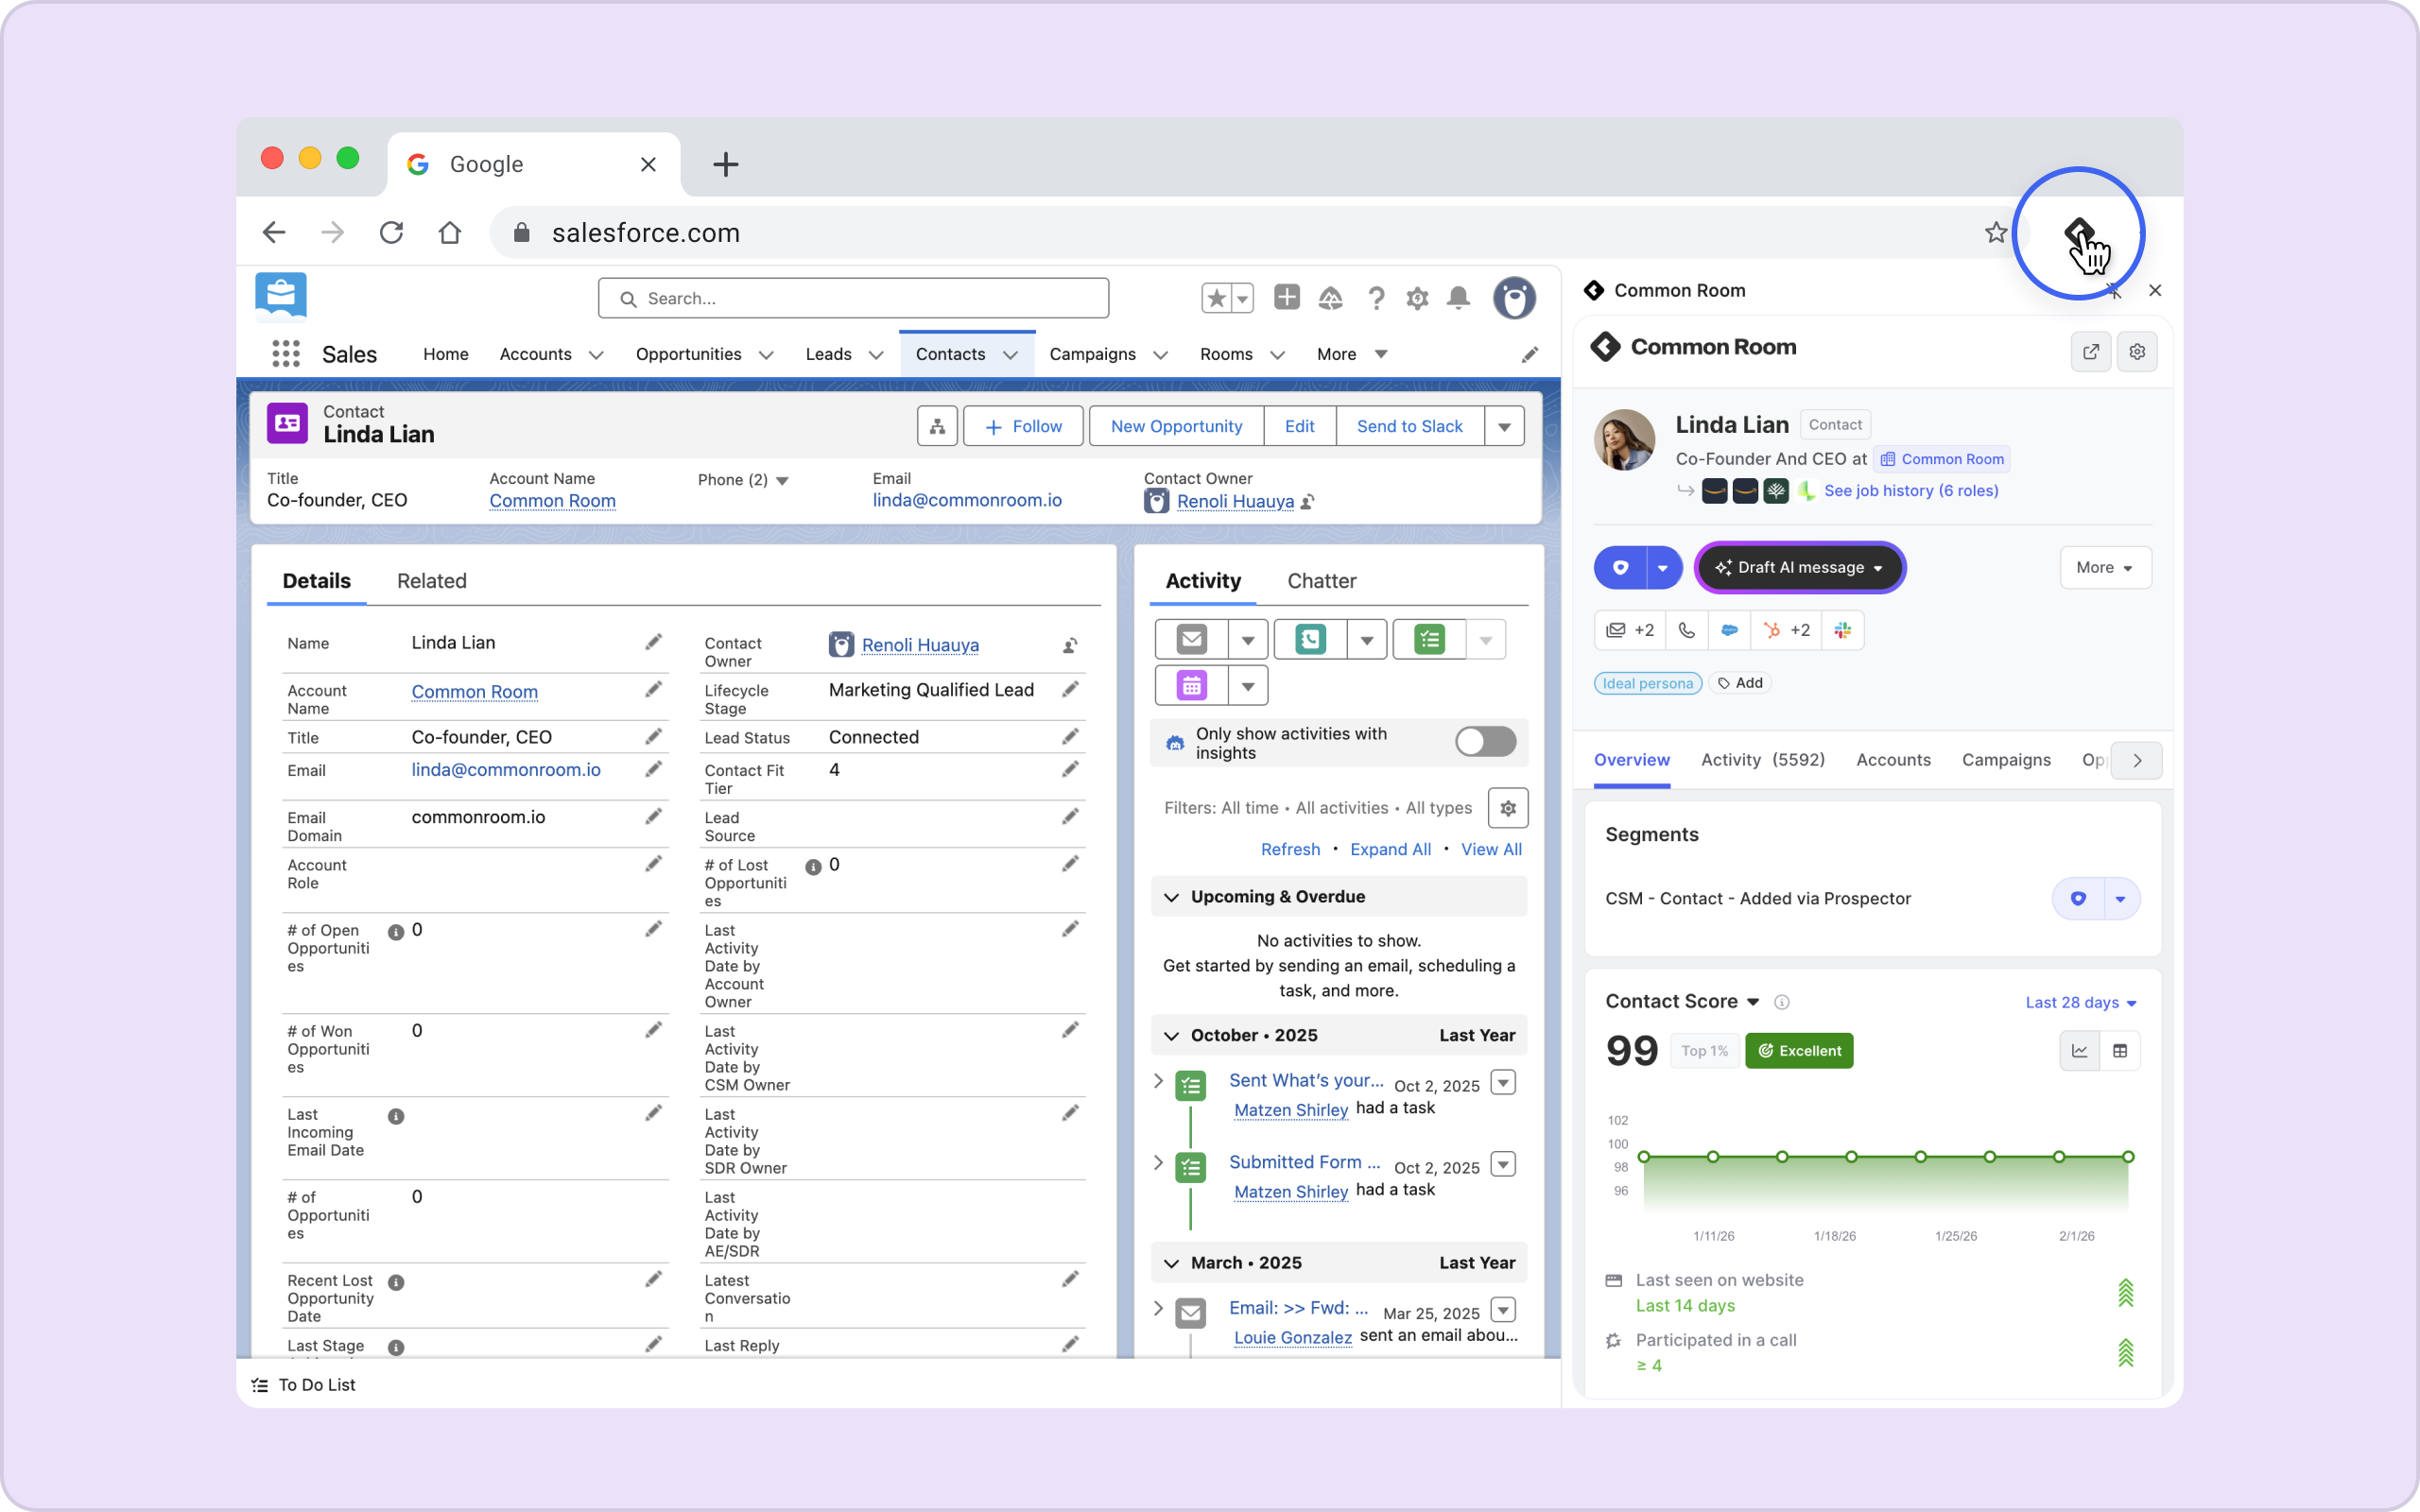Click the activity filter settings gear
This screenshot has height=1512, width=2420.
(x=1508, y=808)
